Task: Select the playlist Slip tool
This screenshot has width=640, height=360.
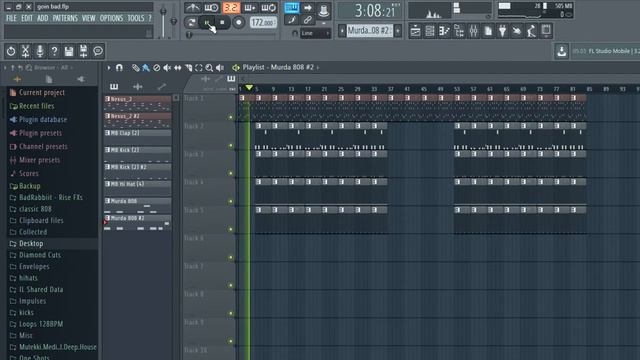Action: 178,67
